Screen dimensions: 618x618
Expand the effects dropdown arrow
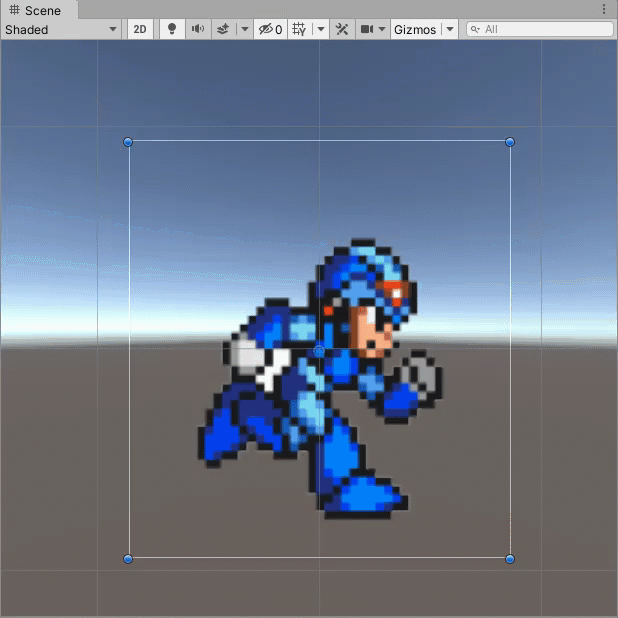[x=245, y=30]
